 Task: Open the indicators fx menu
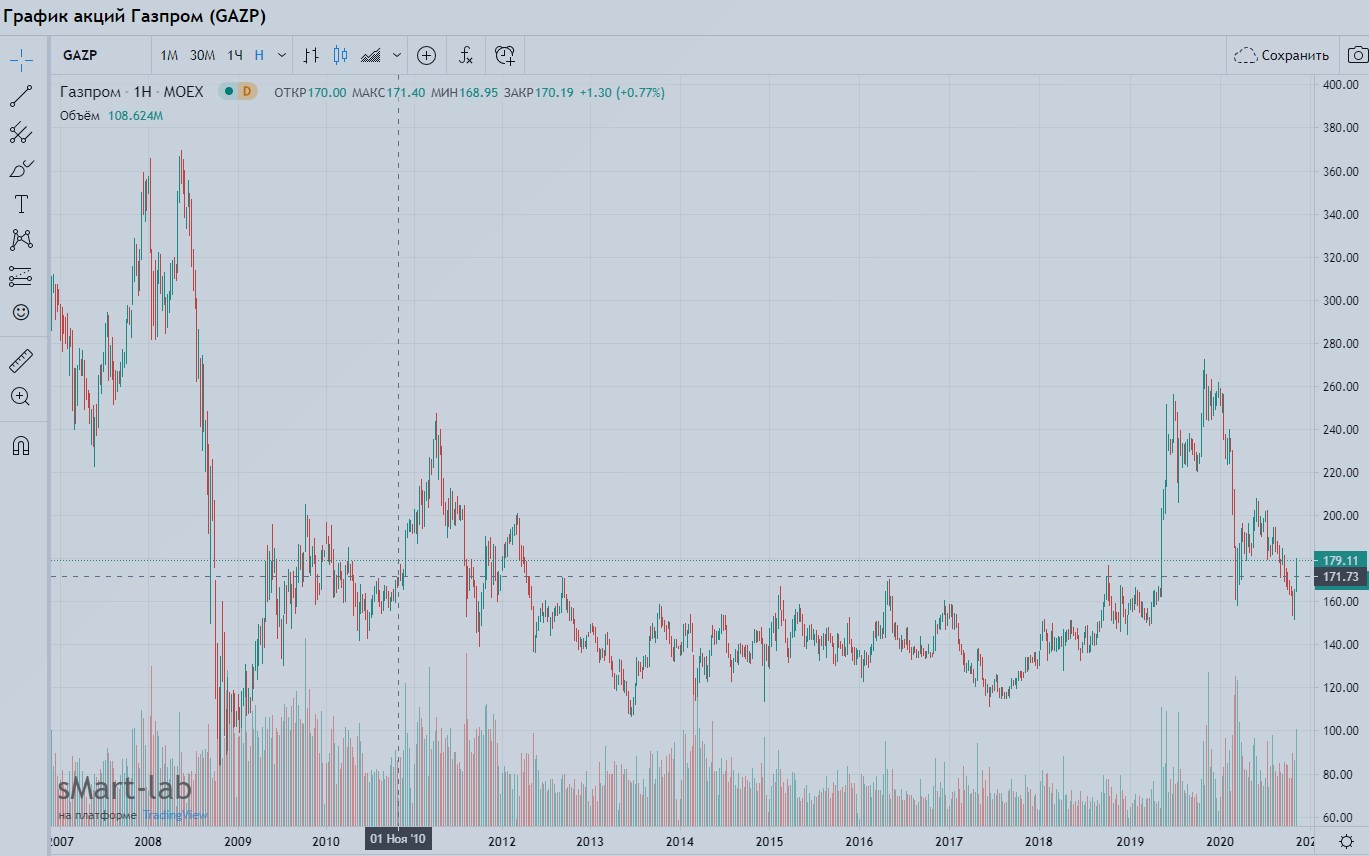tap(466, 55)
